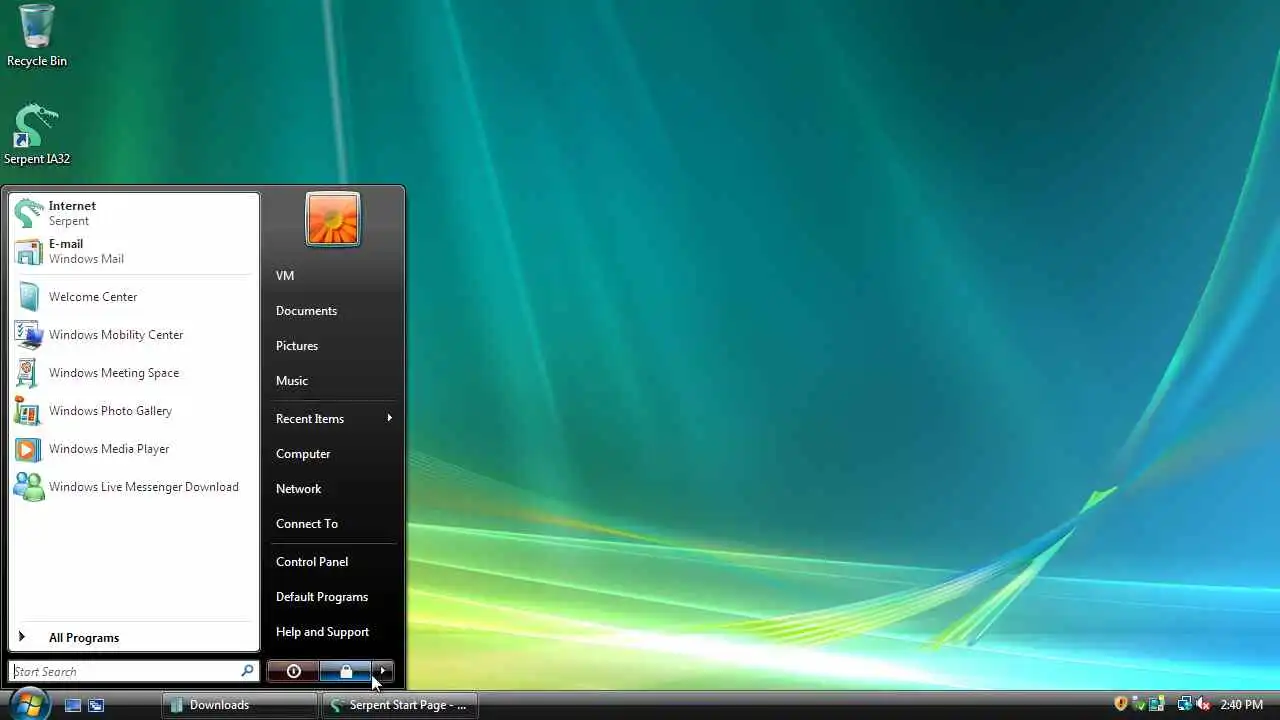Viewport: 1280px width, 720px height.
Task: Click the orange flower user account picture
Action: coord(333,219)
